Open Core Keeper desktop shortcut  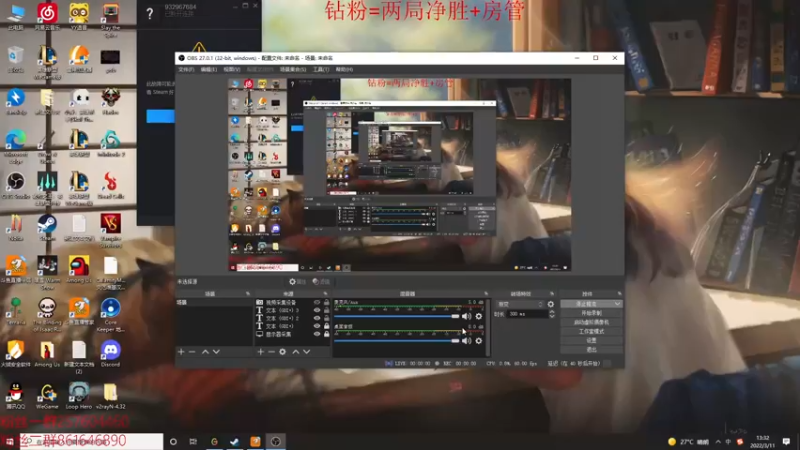click(110, 314)
